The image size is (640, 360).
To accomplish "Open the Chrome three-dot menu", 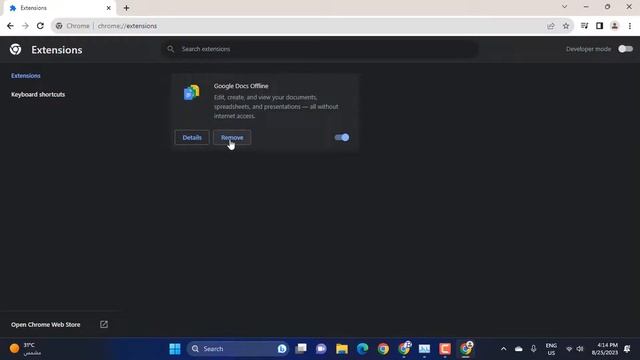I will (x=630, y=26).
